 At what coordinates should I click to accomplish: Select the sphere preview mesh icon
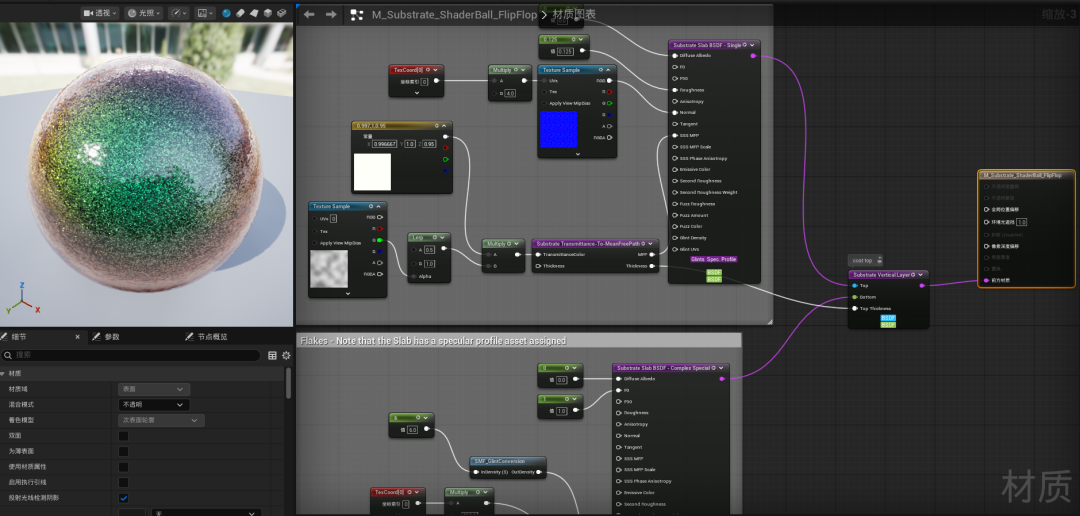pyautogui.click(x=227, y=13)
